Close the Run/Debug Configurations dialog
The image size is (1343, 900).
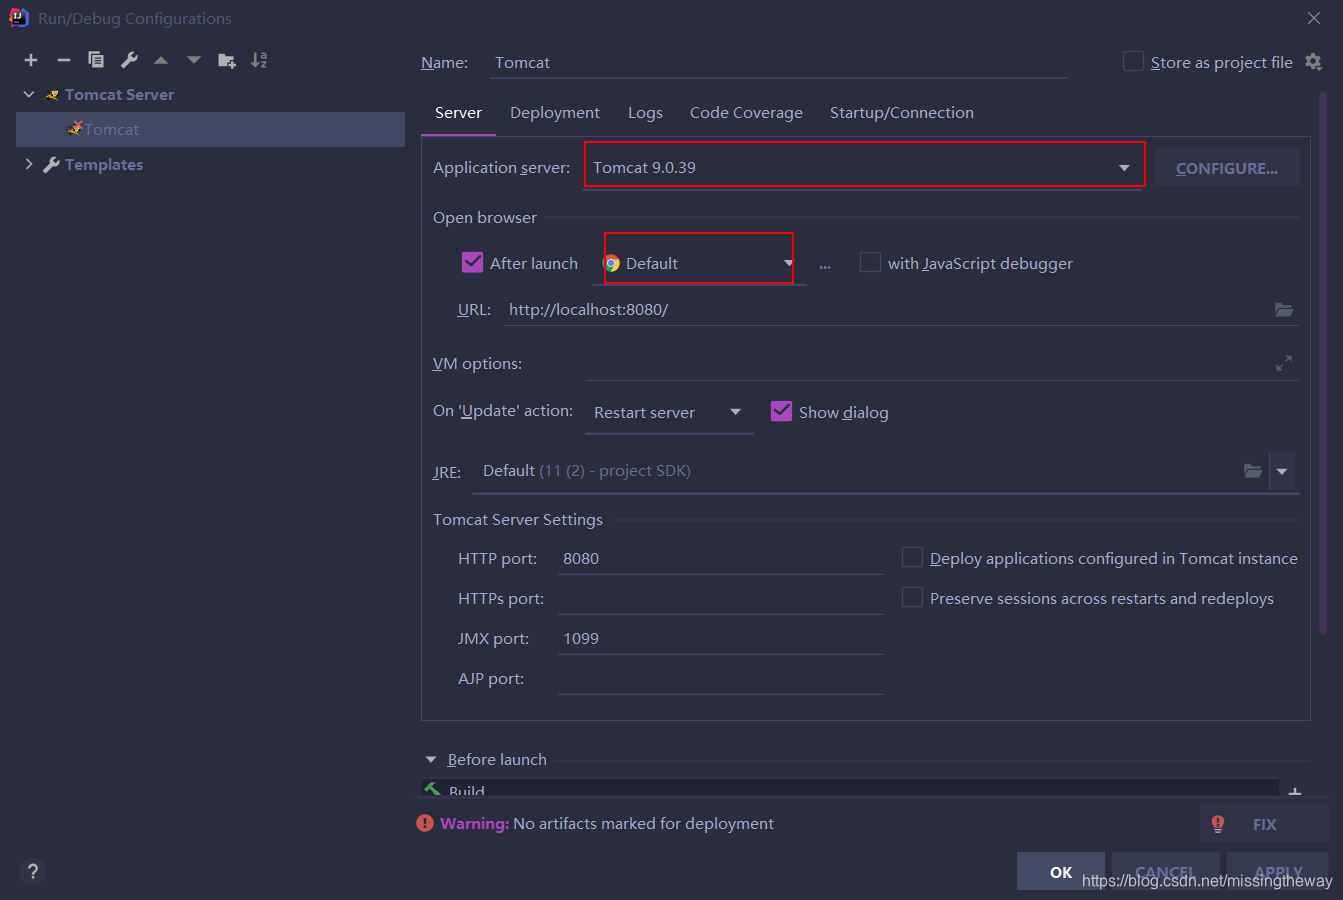(1314, 18)
